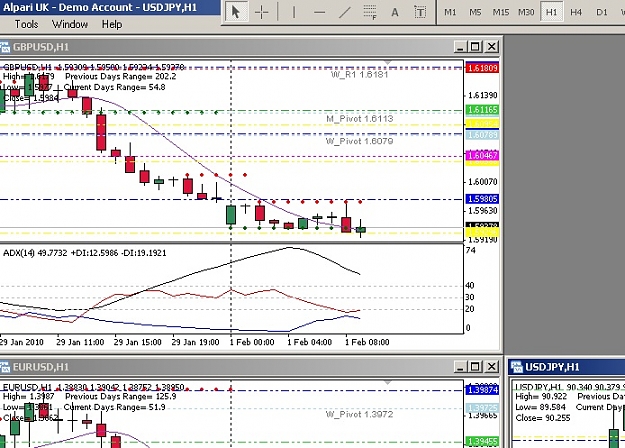Choose the vertical line drawing tool
The height and width of the screenshot is (448, 625).
coord(294,12)
